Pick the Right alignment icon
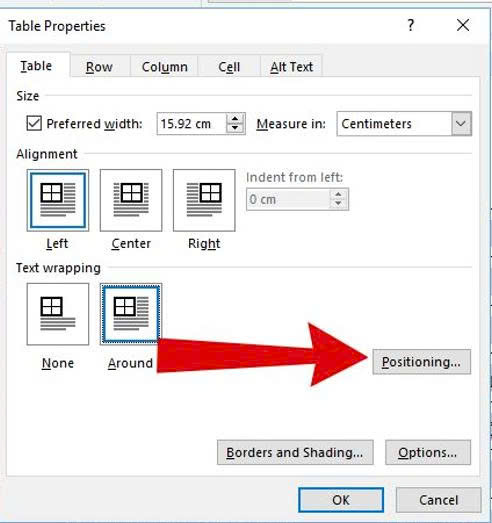 click(204, 200)
